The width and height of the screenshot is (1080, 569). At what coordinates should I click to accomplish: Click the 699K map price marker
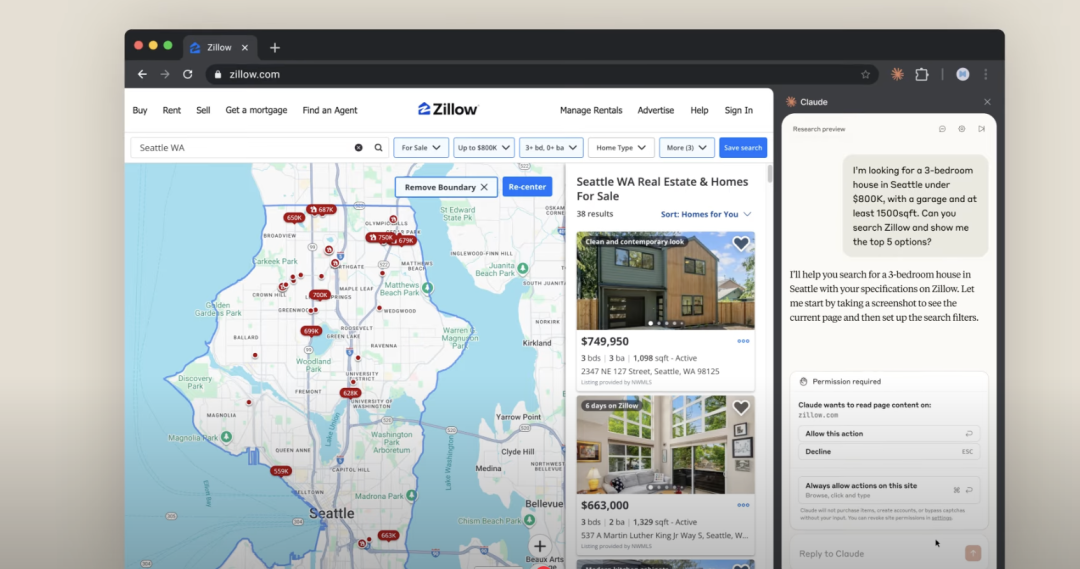pyautogui.click(x=311, y=331)
